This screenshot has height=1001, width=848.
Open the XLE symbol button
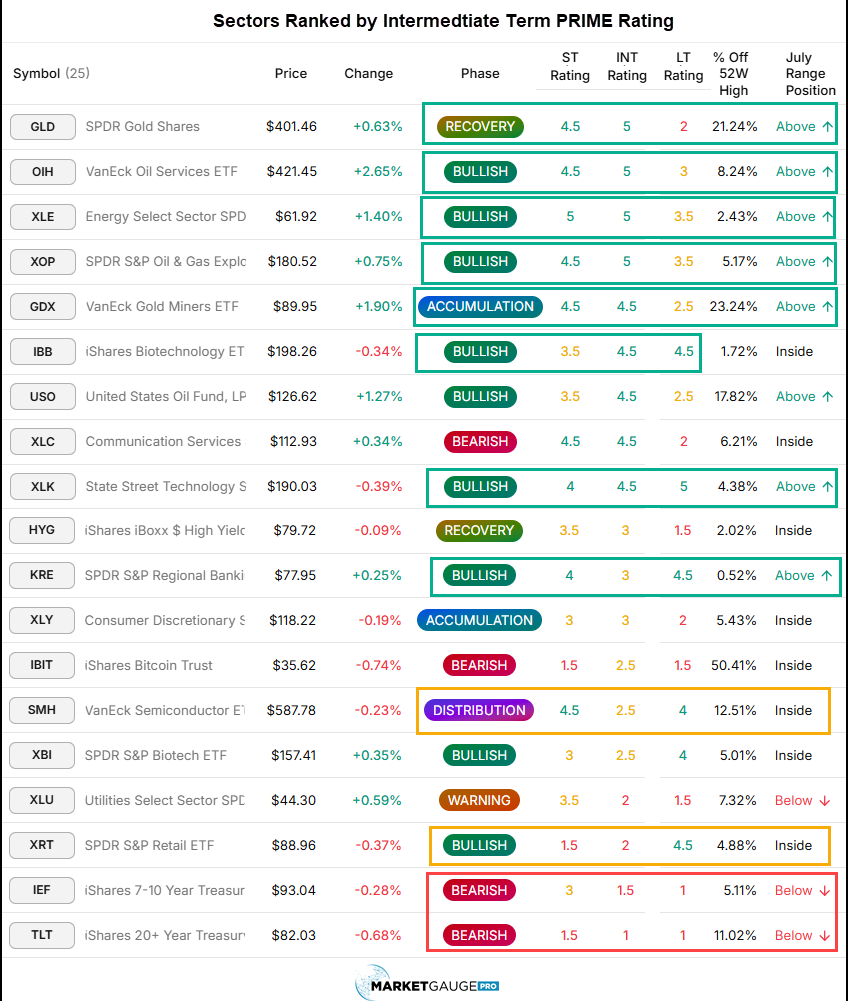43,216
